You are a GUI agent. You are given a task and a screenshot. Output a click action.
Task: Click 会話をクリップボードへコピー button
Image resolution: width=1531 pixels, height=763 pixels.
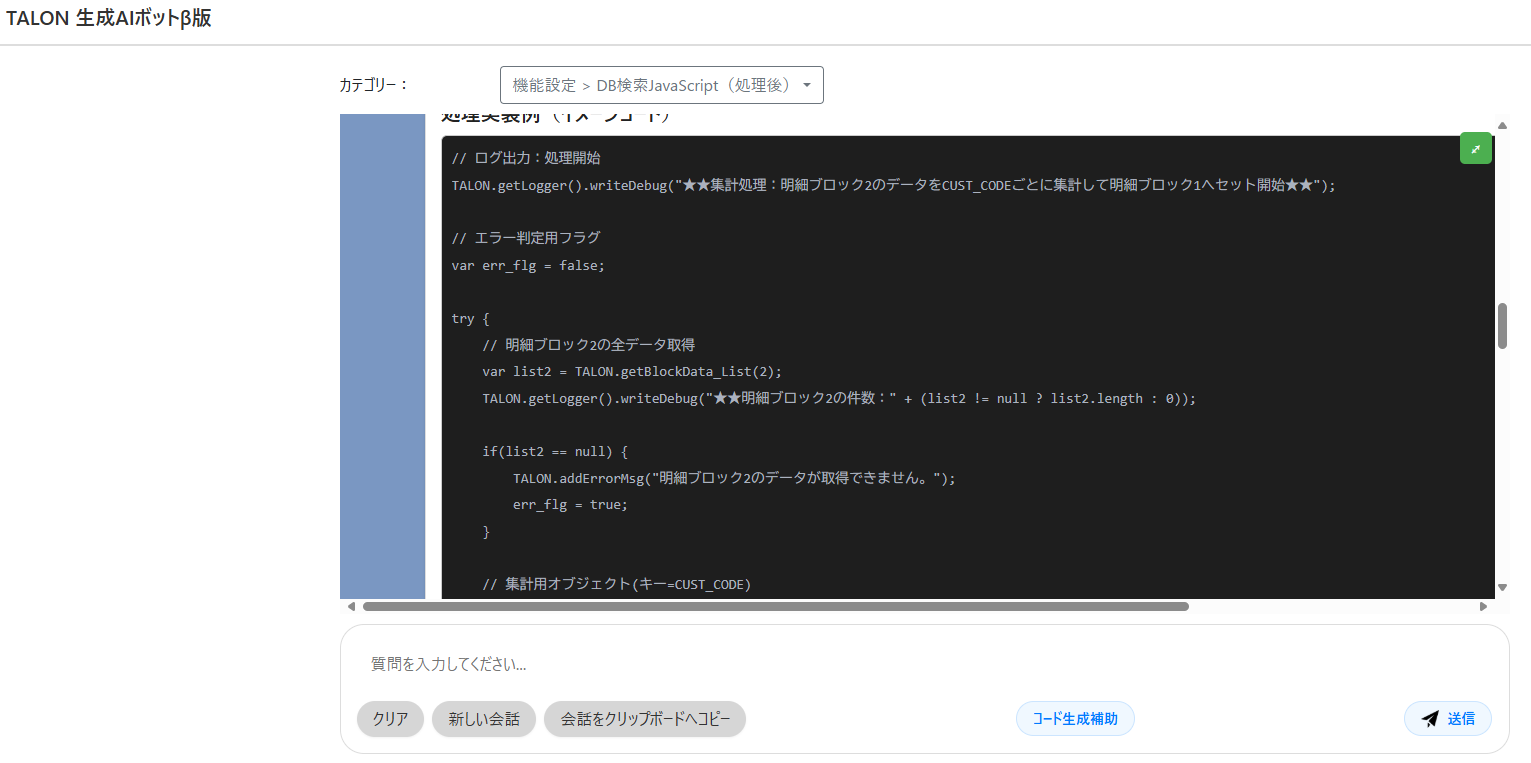tap(645, 718)
